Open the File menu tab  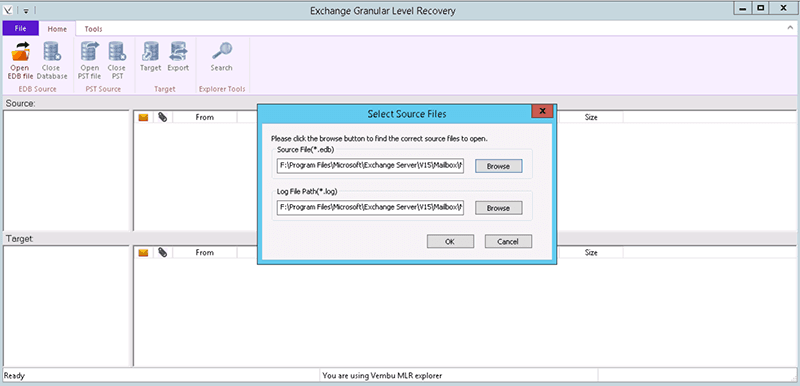pyautogui.click(x=20, y=29)
